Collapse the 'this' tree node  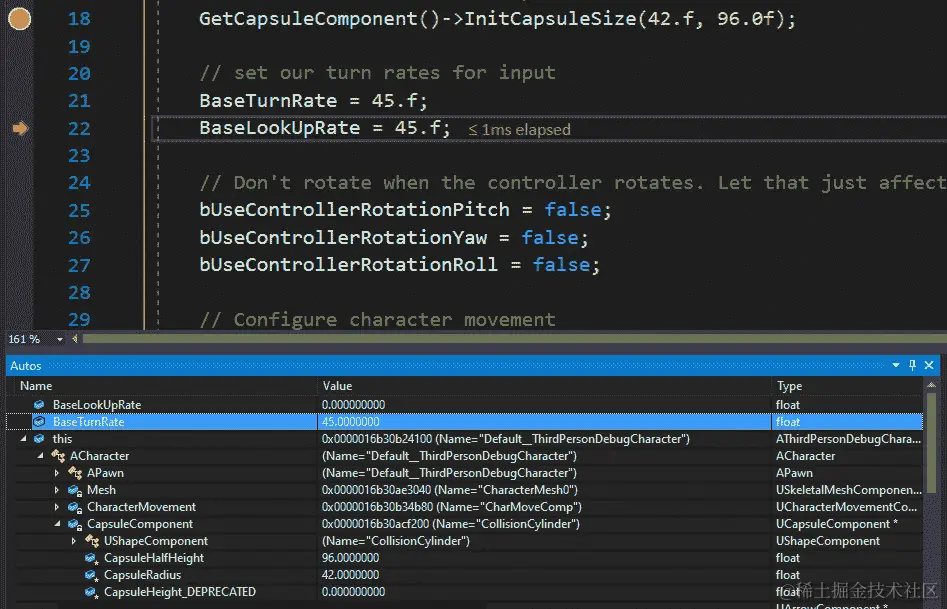coord(24,439)
